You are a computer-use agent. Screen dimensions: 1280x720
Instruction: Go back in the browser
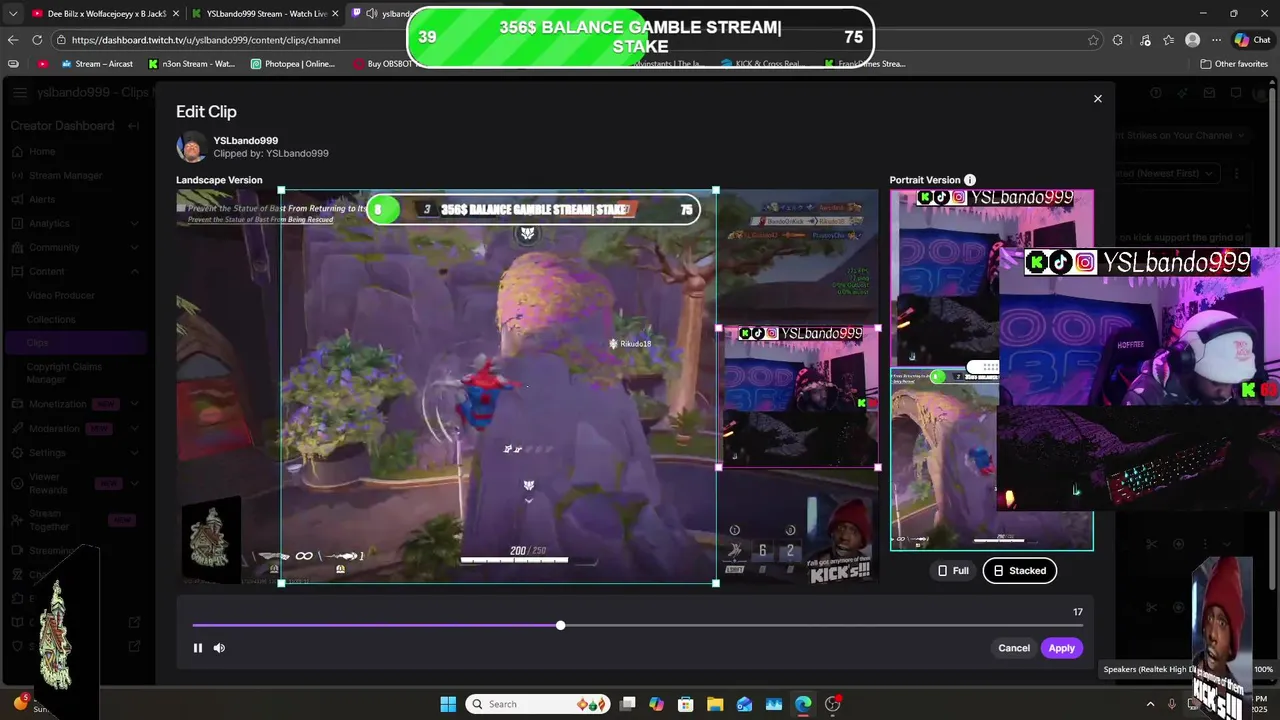tap(13, 40)
